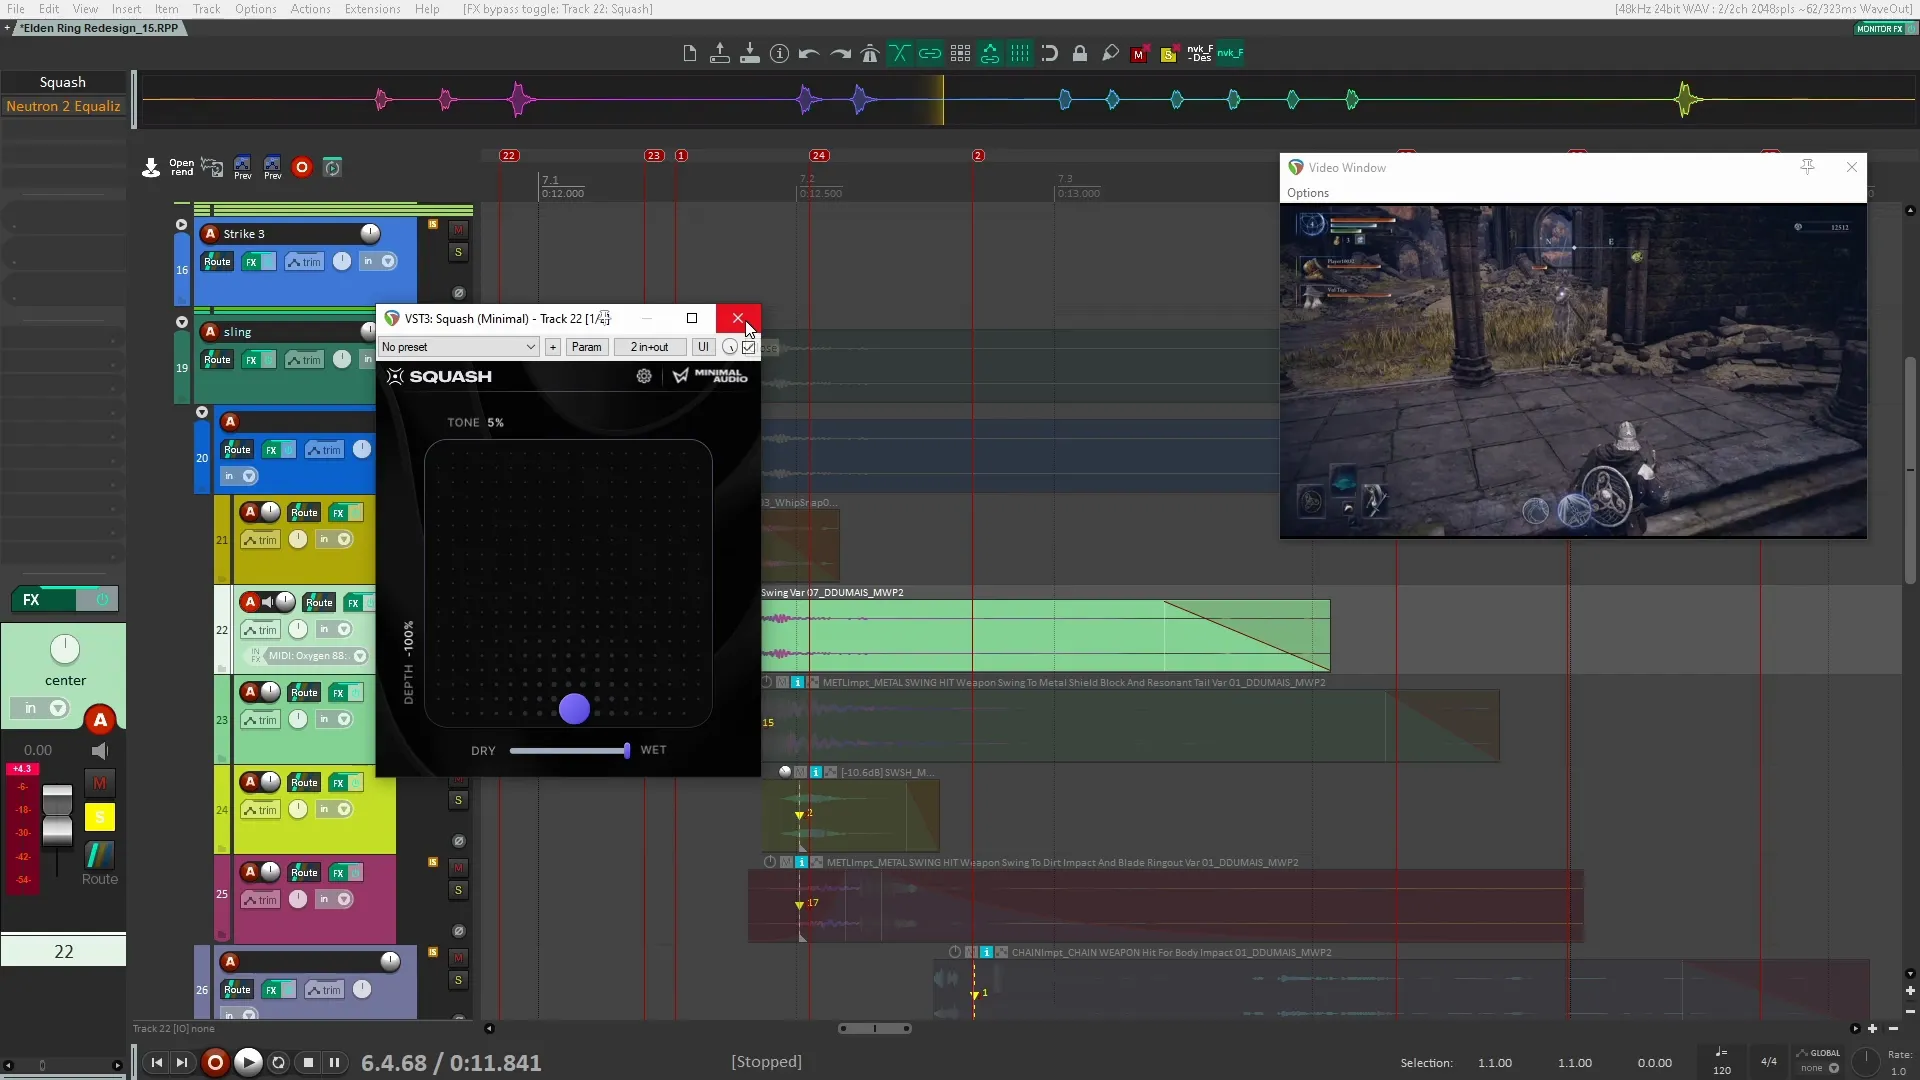Click the Redo icon in the main toolbar
This screenshot has width=1920, height=1080.
tap(839, 54)
